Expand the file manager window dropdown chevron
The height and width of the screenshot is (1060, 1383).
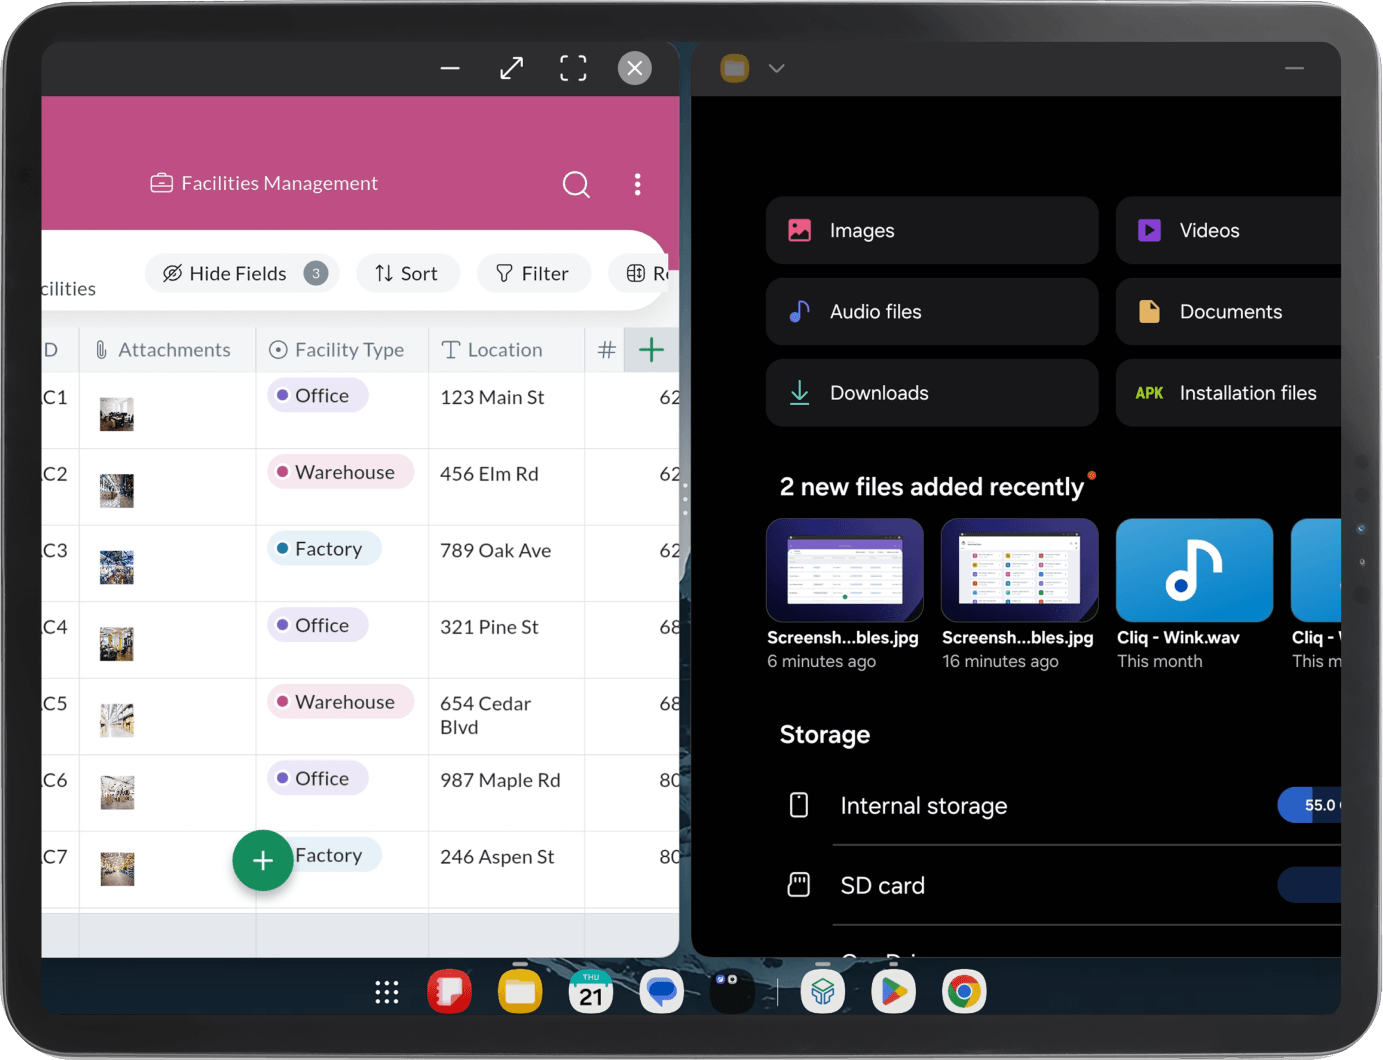(x=777, y=68)
